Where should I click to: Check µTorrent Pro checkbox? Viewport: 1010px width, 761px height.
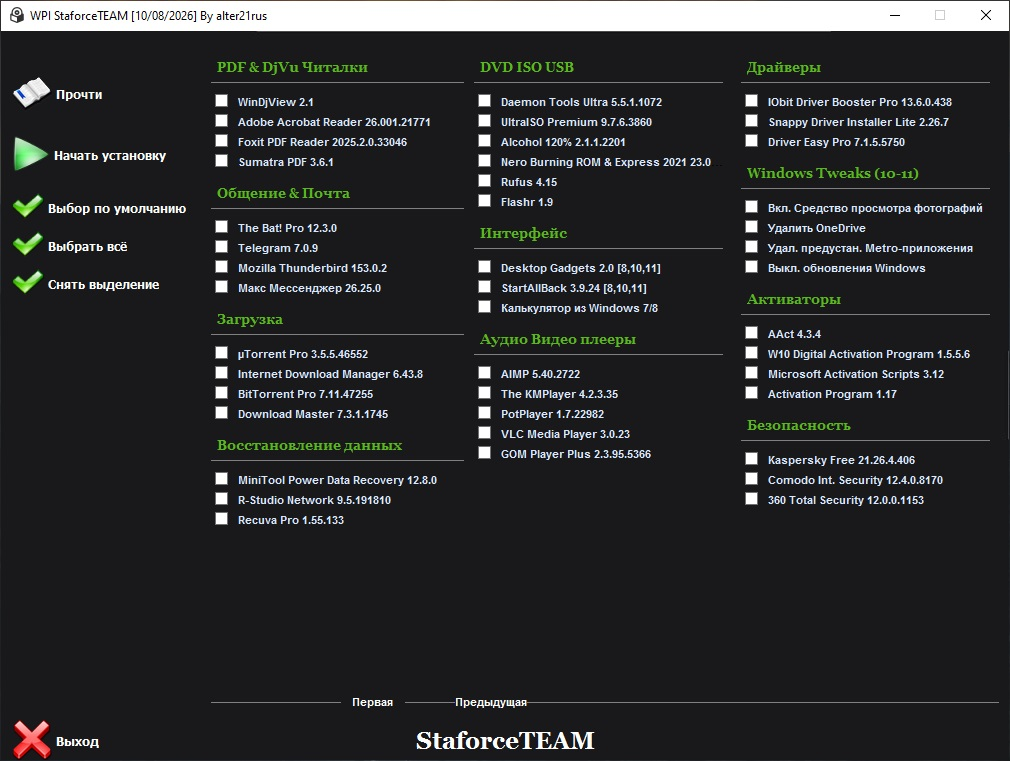click(x=222, y=352)
